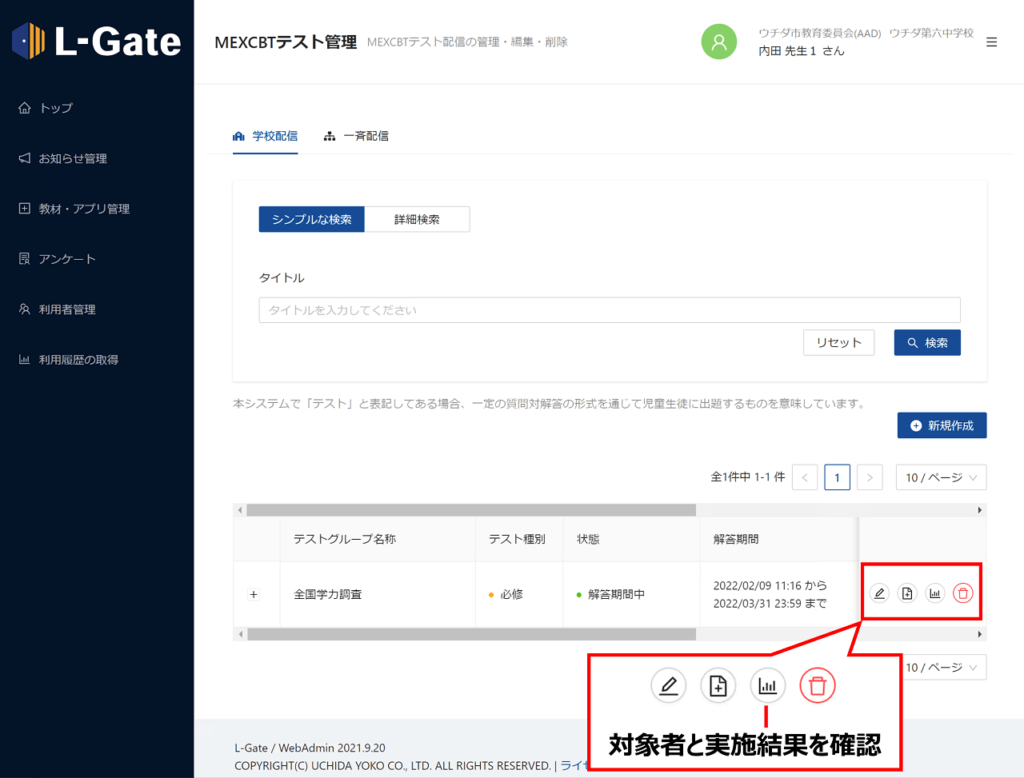This screenshot has height=778, width=1024.
Task: Go to previous page of results
Action: 805,477
